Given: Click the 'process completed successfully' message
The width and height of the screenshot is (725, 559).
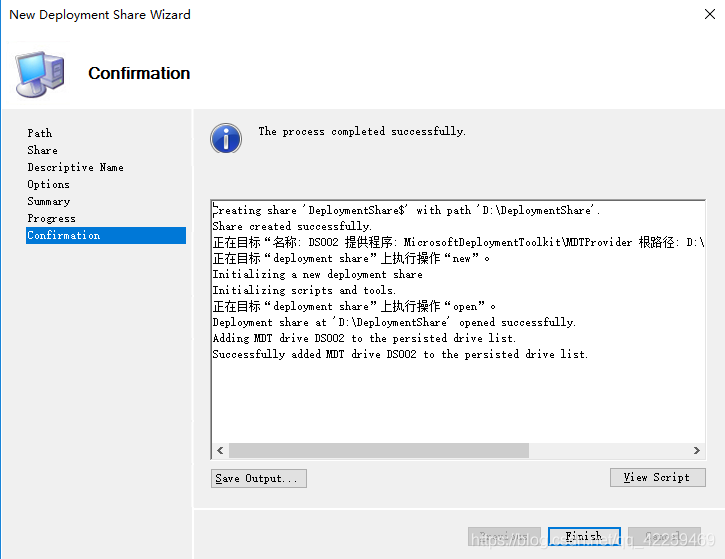Looking at the screenshot, I should pyautogui.click(x=362, y=131).
